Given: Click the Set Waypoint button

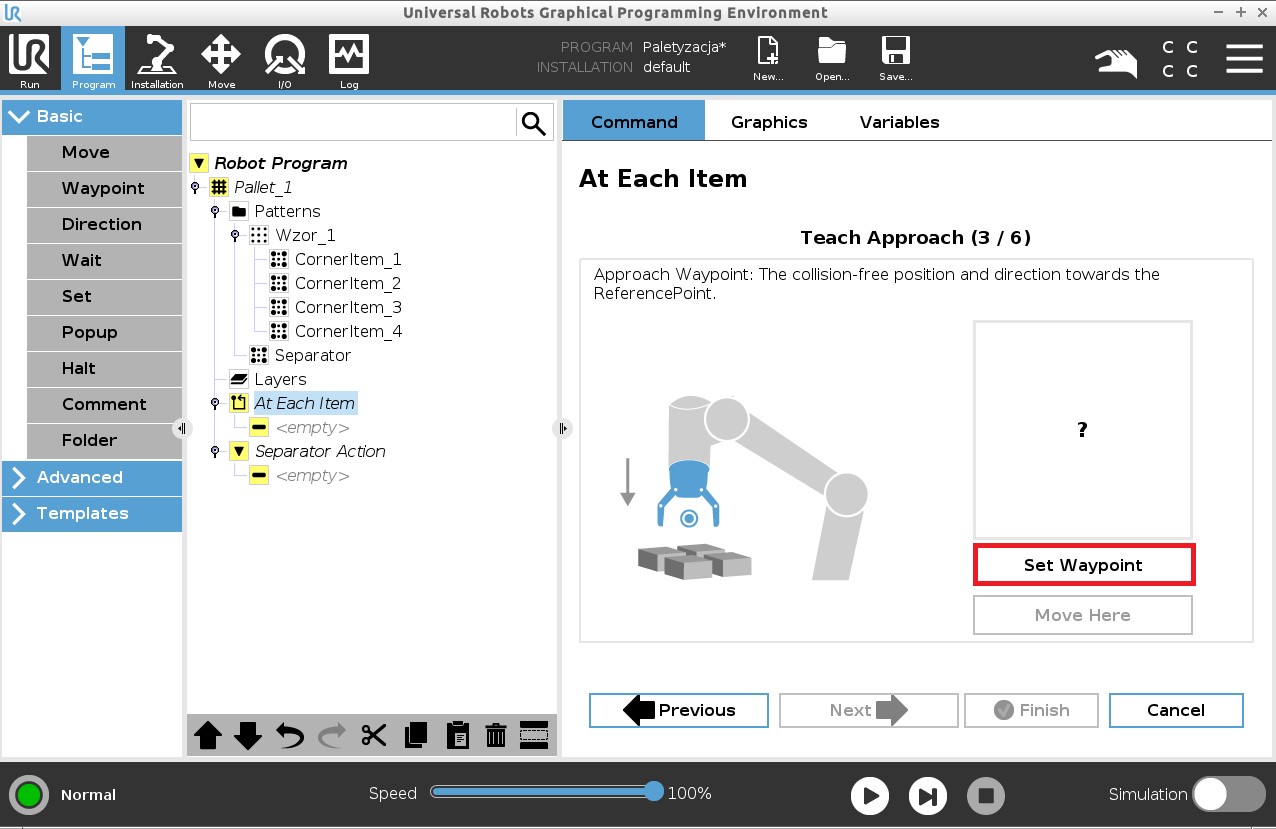Looking at the screenshot, I should [1083, 565].
